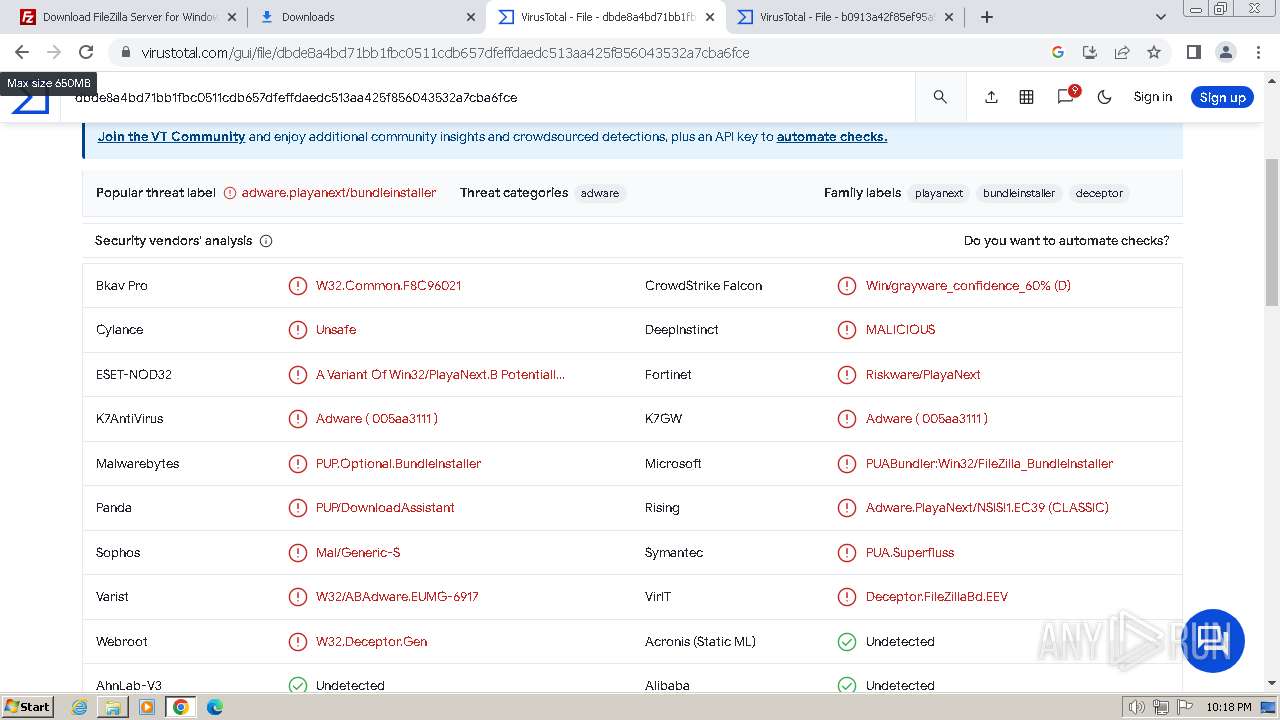Click the install app icon

(x=1090, y=52)
